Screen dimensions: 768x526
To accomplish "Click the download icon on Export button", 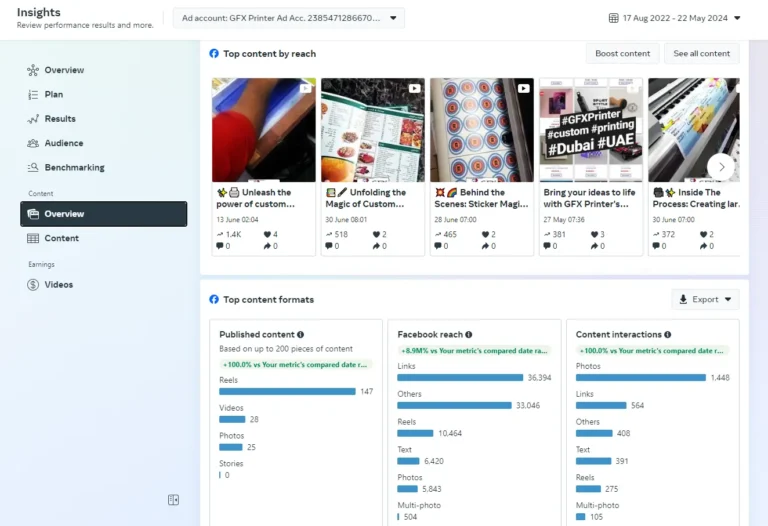I will [683, 299].
